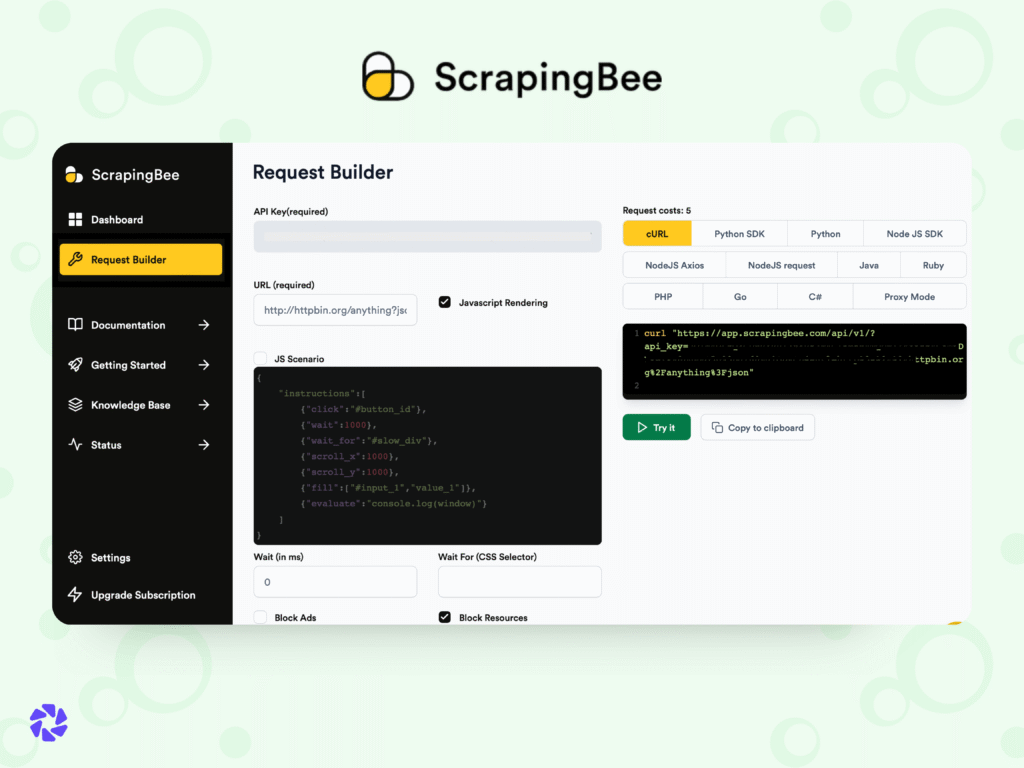This screenshot has width=1024, height=768.
Task: Enable the JS Scenario option
Action: click(260, 358)
